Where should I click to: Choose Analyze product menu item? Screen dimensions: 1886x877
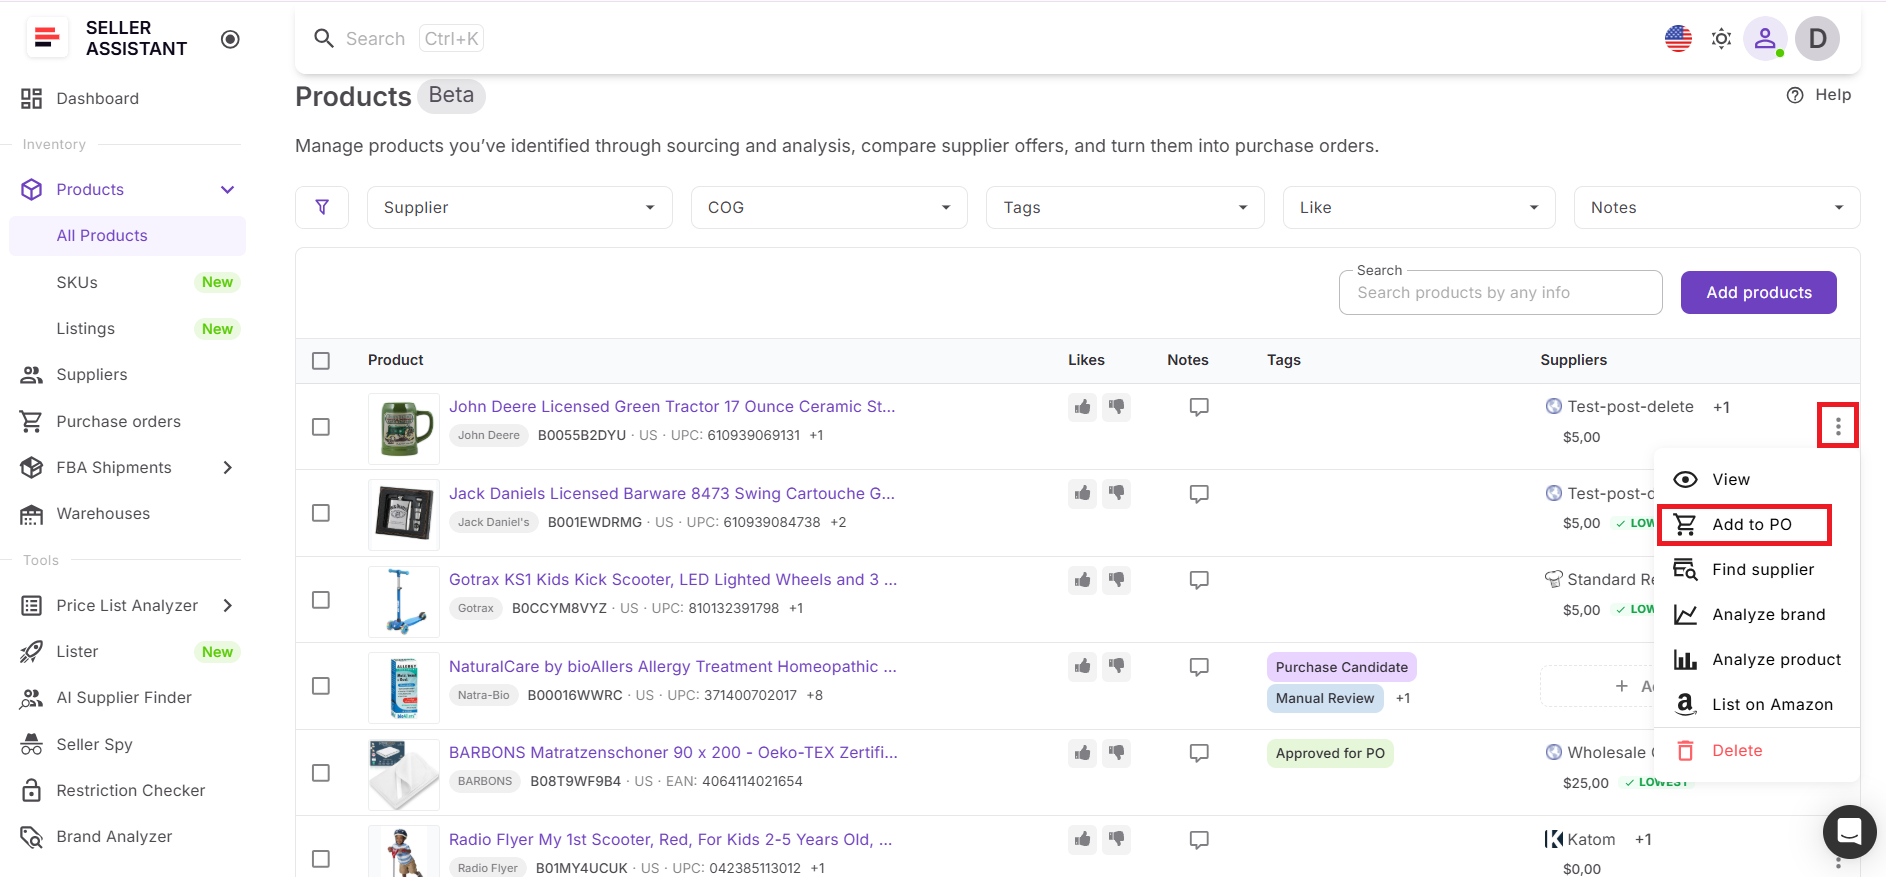click(x=1756, y=660)
